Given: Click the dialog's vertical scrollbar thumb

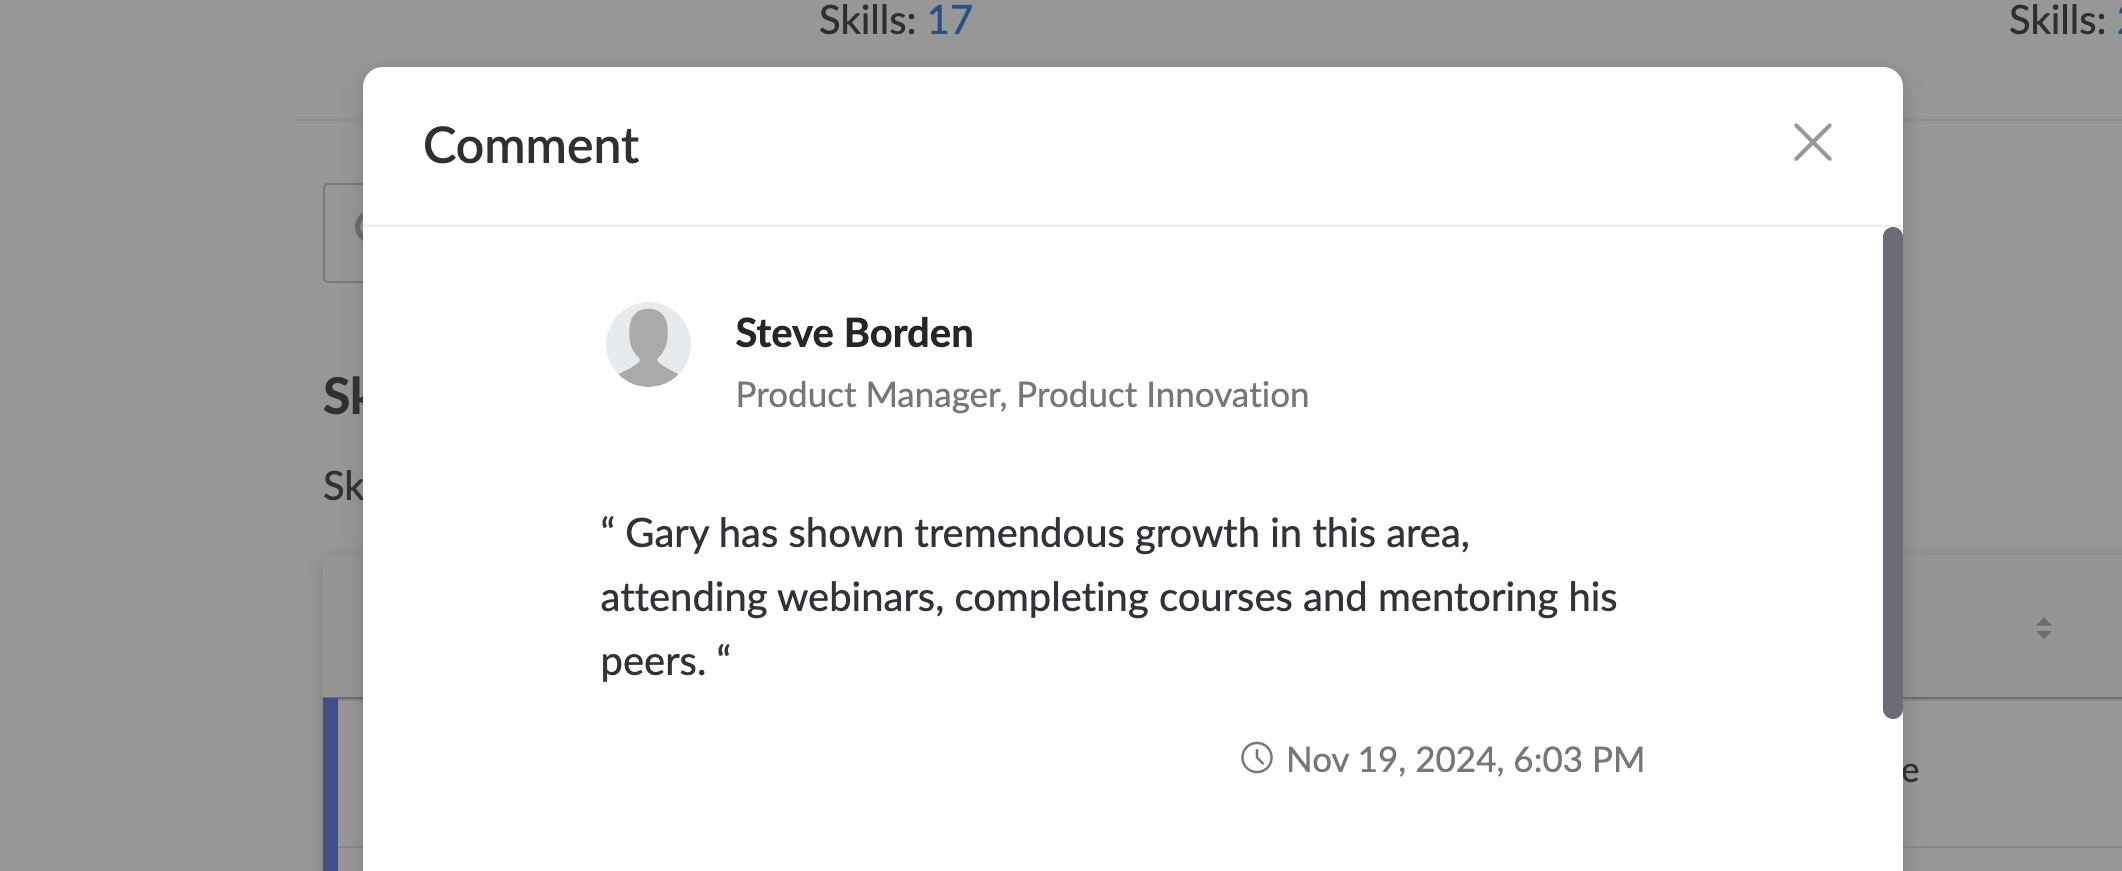Looking at the screenshot, I should pos(1892,472).
